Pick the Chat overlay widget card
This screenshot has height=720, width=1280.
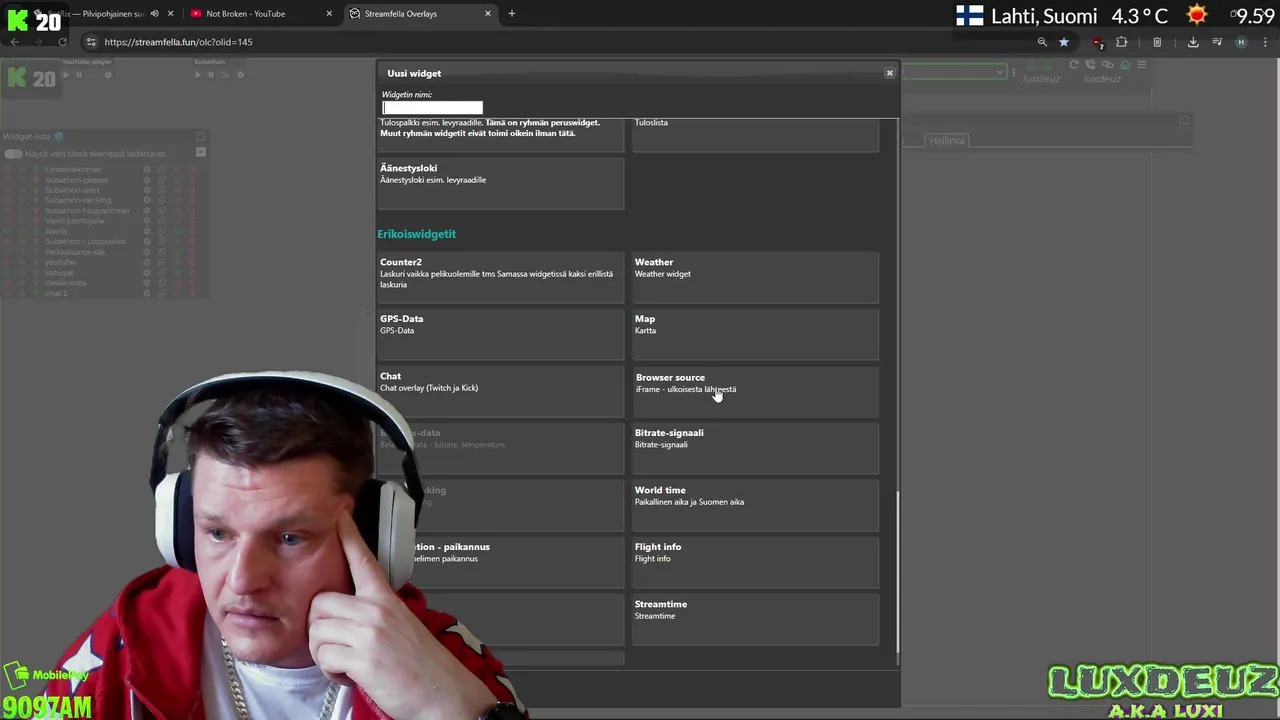click(x=500, y=391)
